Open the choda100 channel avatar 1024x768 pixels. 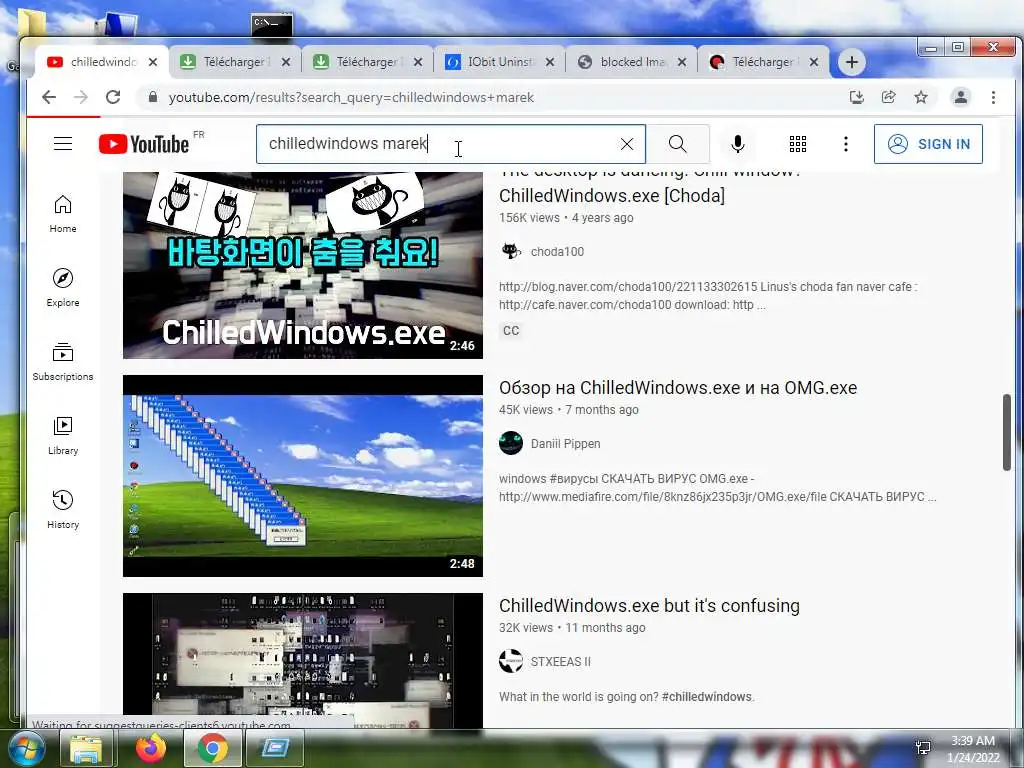(511, 251)
